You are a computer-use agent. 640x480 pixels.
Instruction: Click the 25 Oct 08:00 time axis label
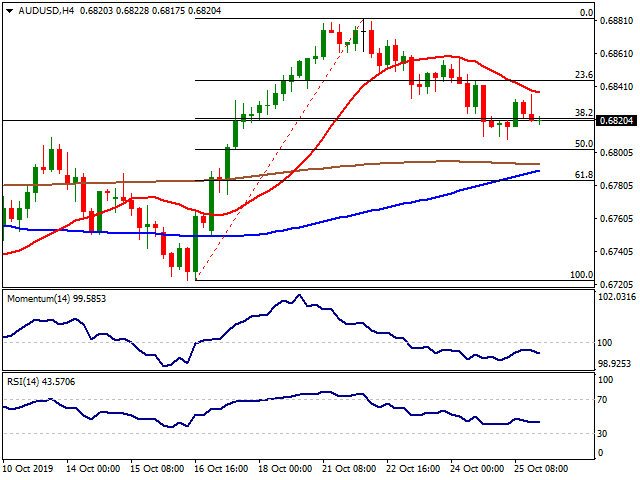coord(541,469)
